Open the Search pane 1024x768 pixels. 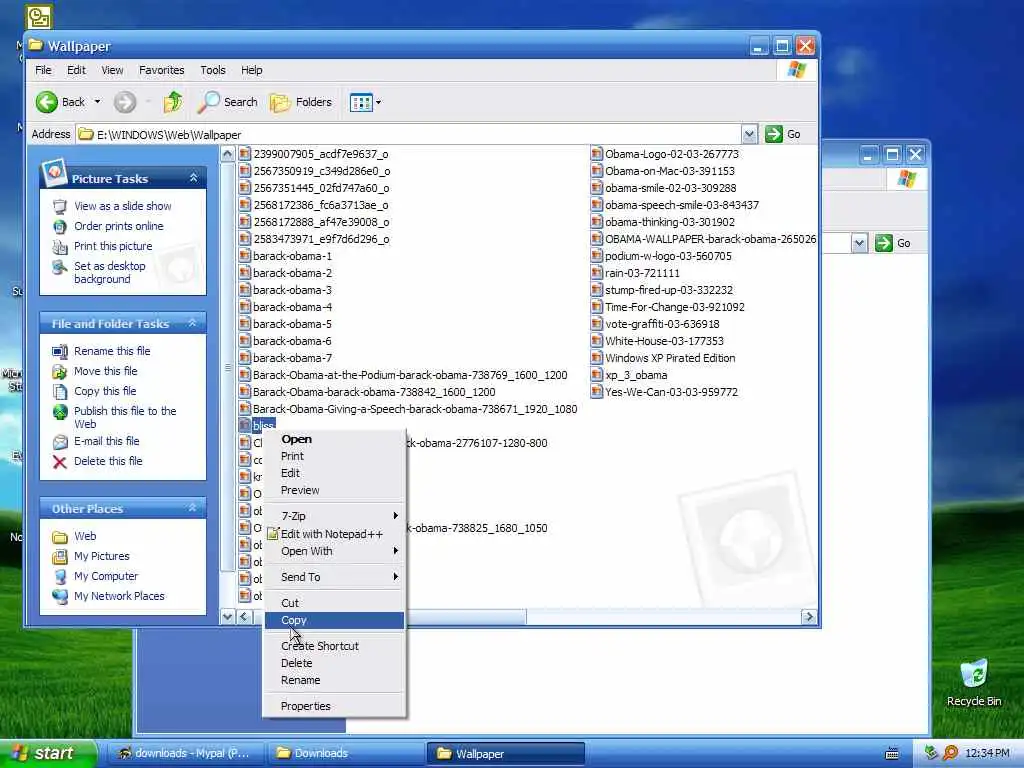point(228,102)
